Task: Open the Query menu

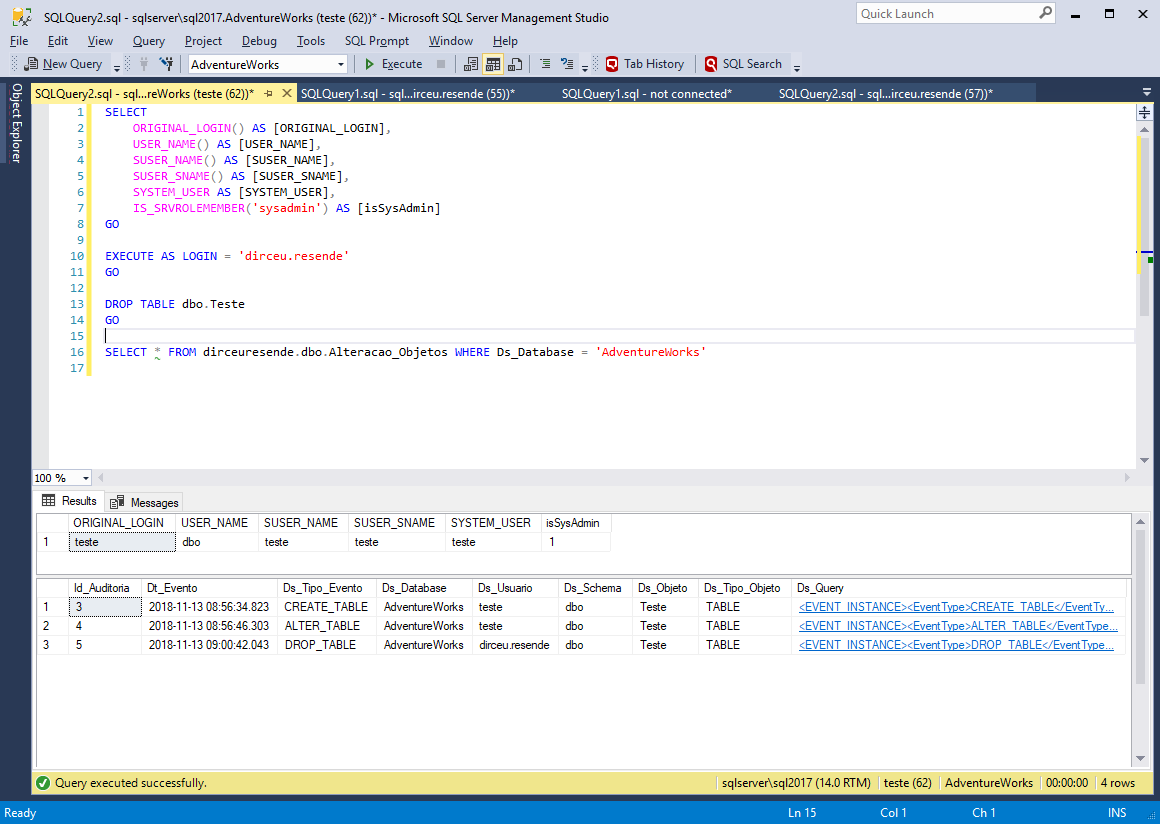Action: (x=149, y=41)
